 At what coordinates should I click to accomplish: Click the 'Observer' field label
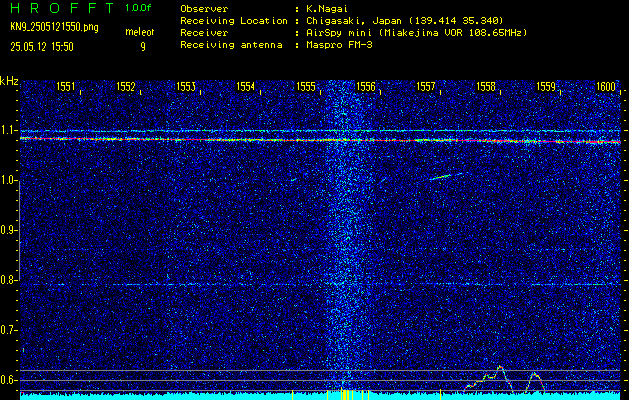pyautogui.click(x=204, y=8)
